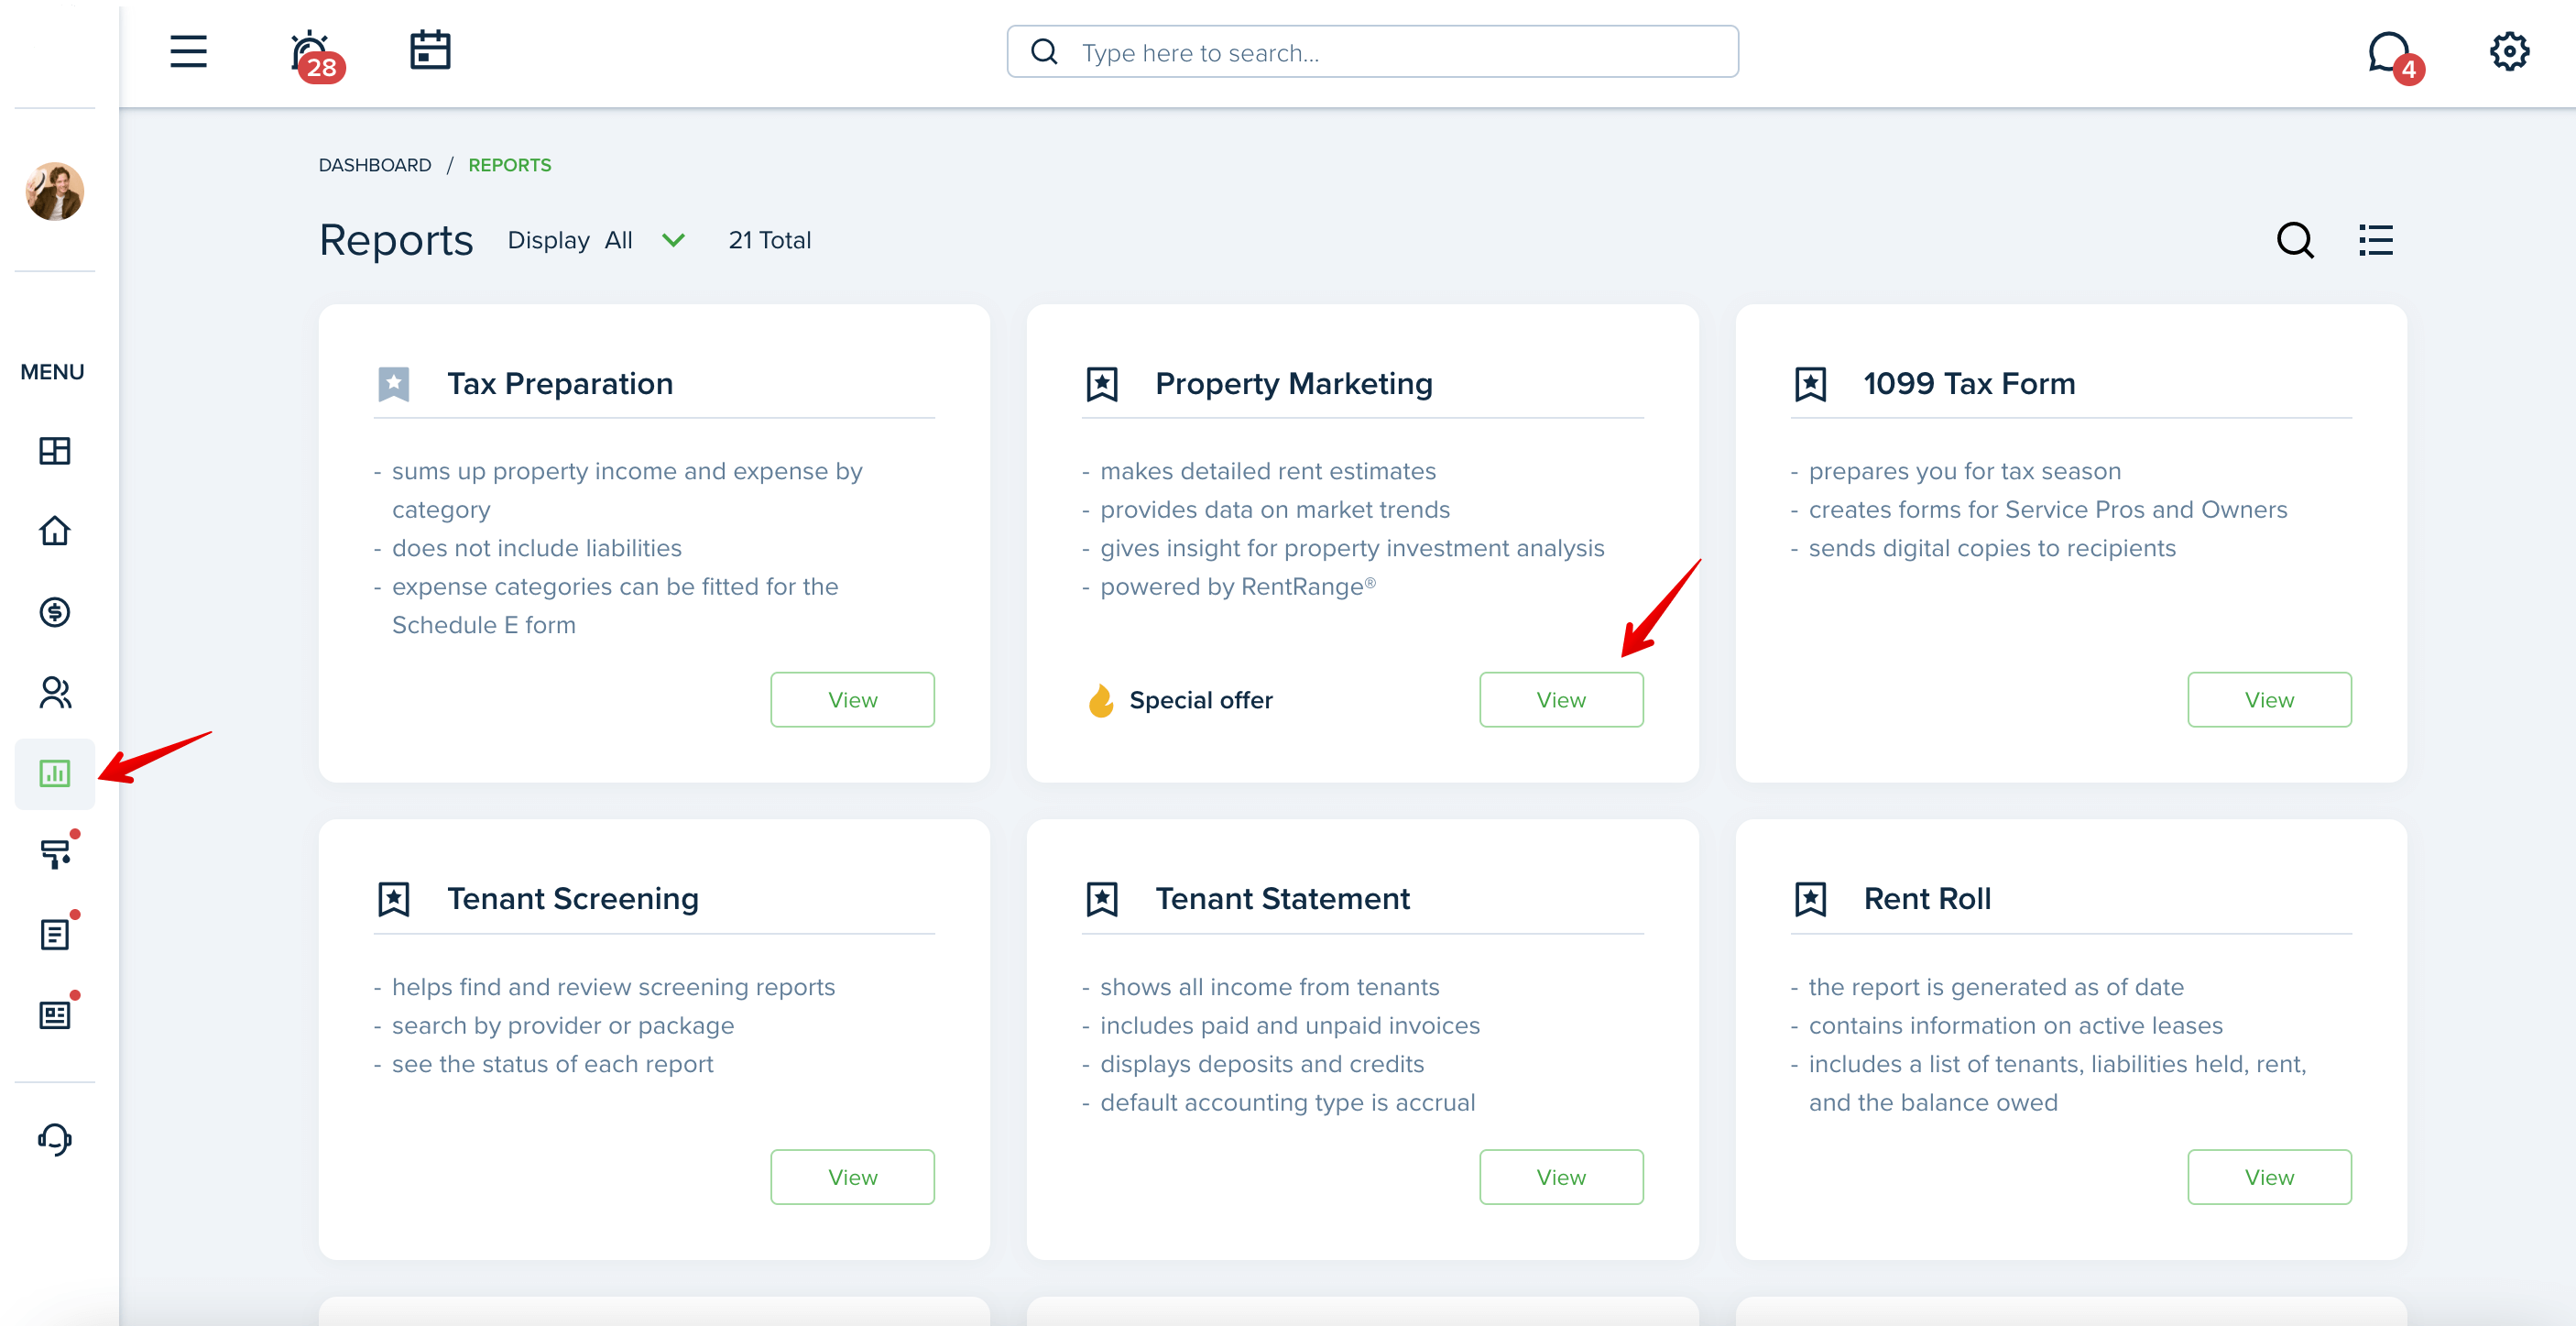Click the Rent Roll card title

(x=1927, y=899)
